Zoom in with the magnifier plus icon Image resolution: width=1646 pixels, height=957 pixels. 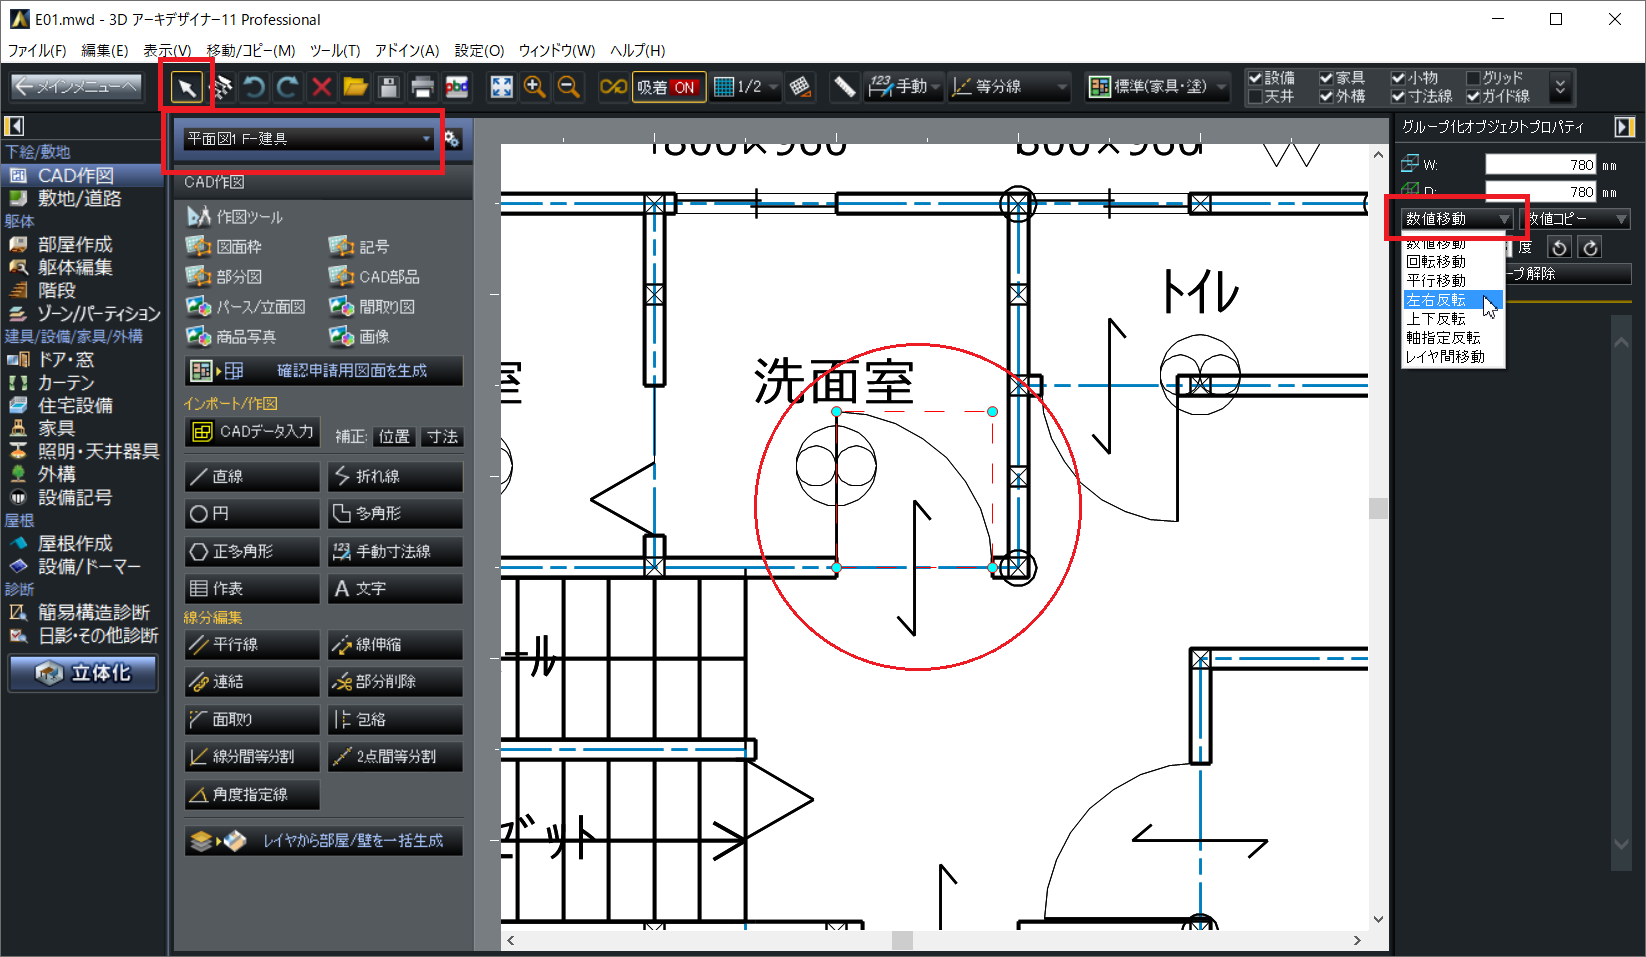coord(535,88)
